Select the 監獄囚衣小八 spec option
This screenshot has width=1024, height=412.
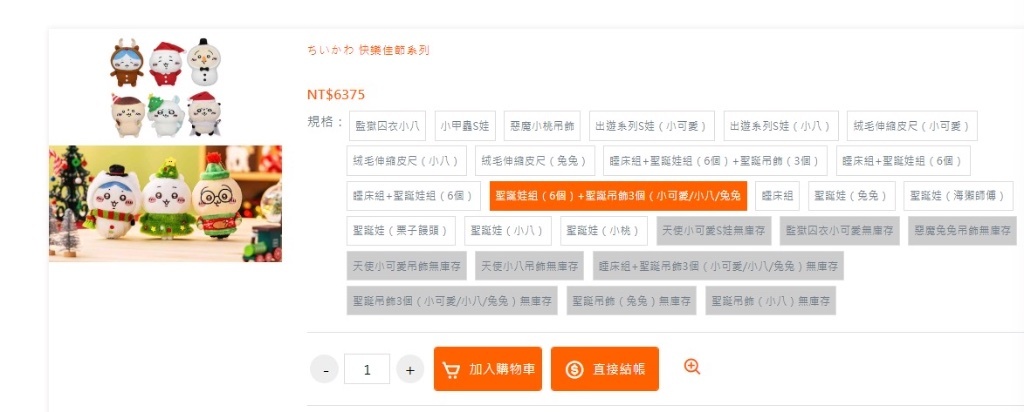tap(387, 126)
